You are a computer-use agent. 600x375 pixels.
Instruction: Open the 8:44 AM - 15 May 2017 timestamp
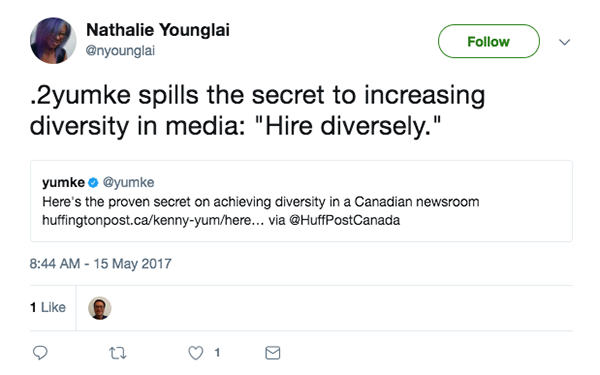coord(101,264)
